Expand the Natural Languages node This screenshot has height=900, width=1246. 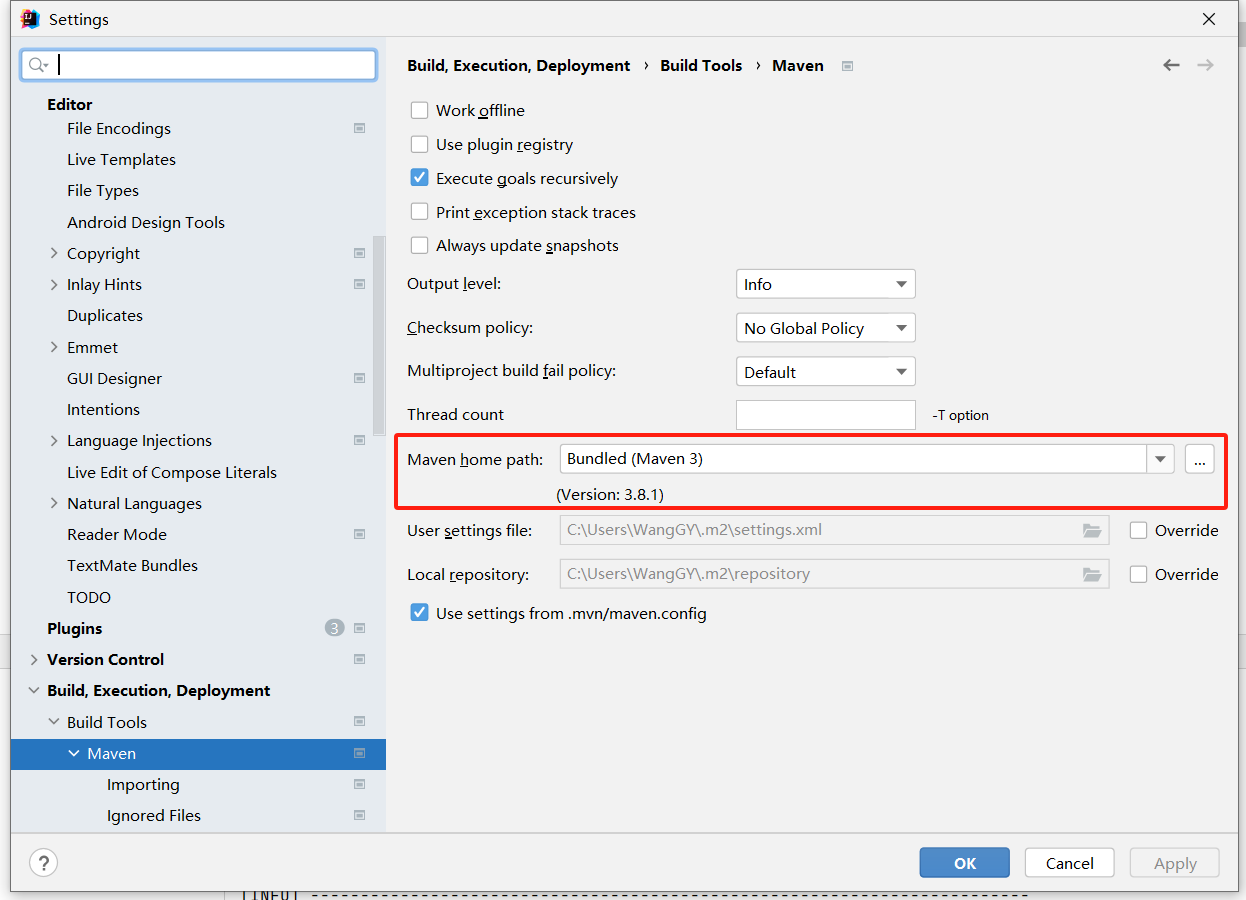click(x=54, y=503)
